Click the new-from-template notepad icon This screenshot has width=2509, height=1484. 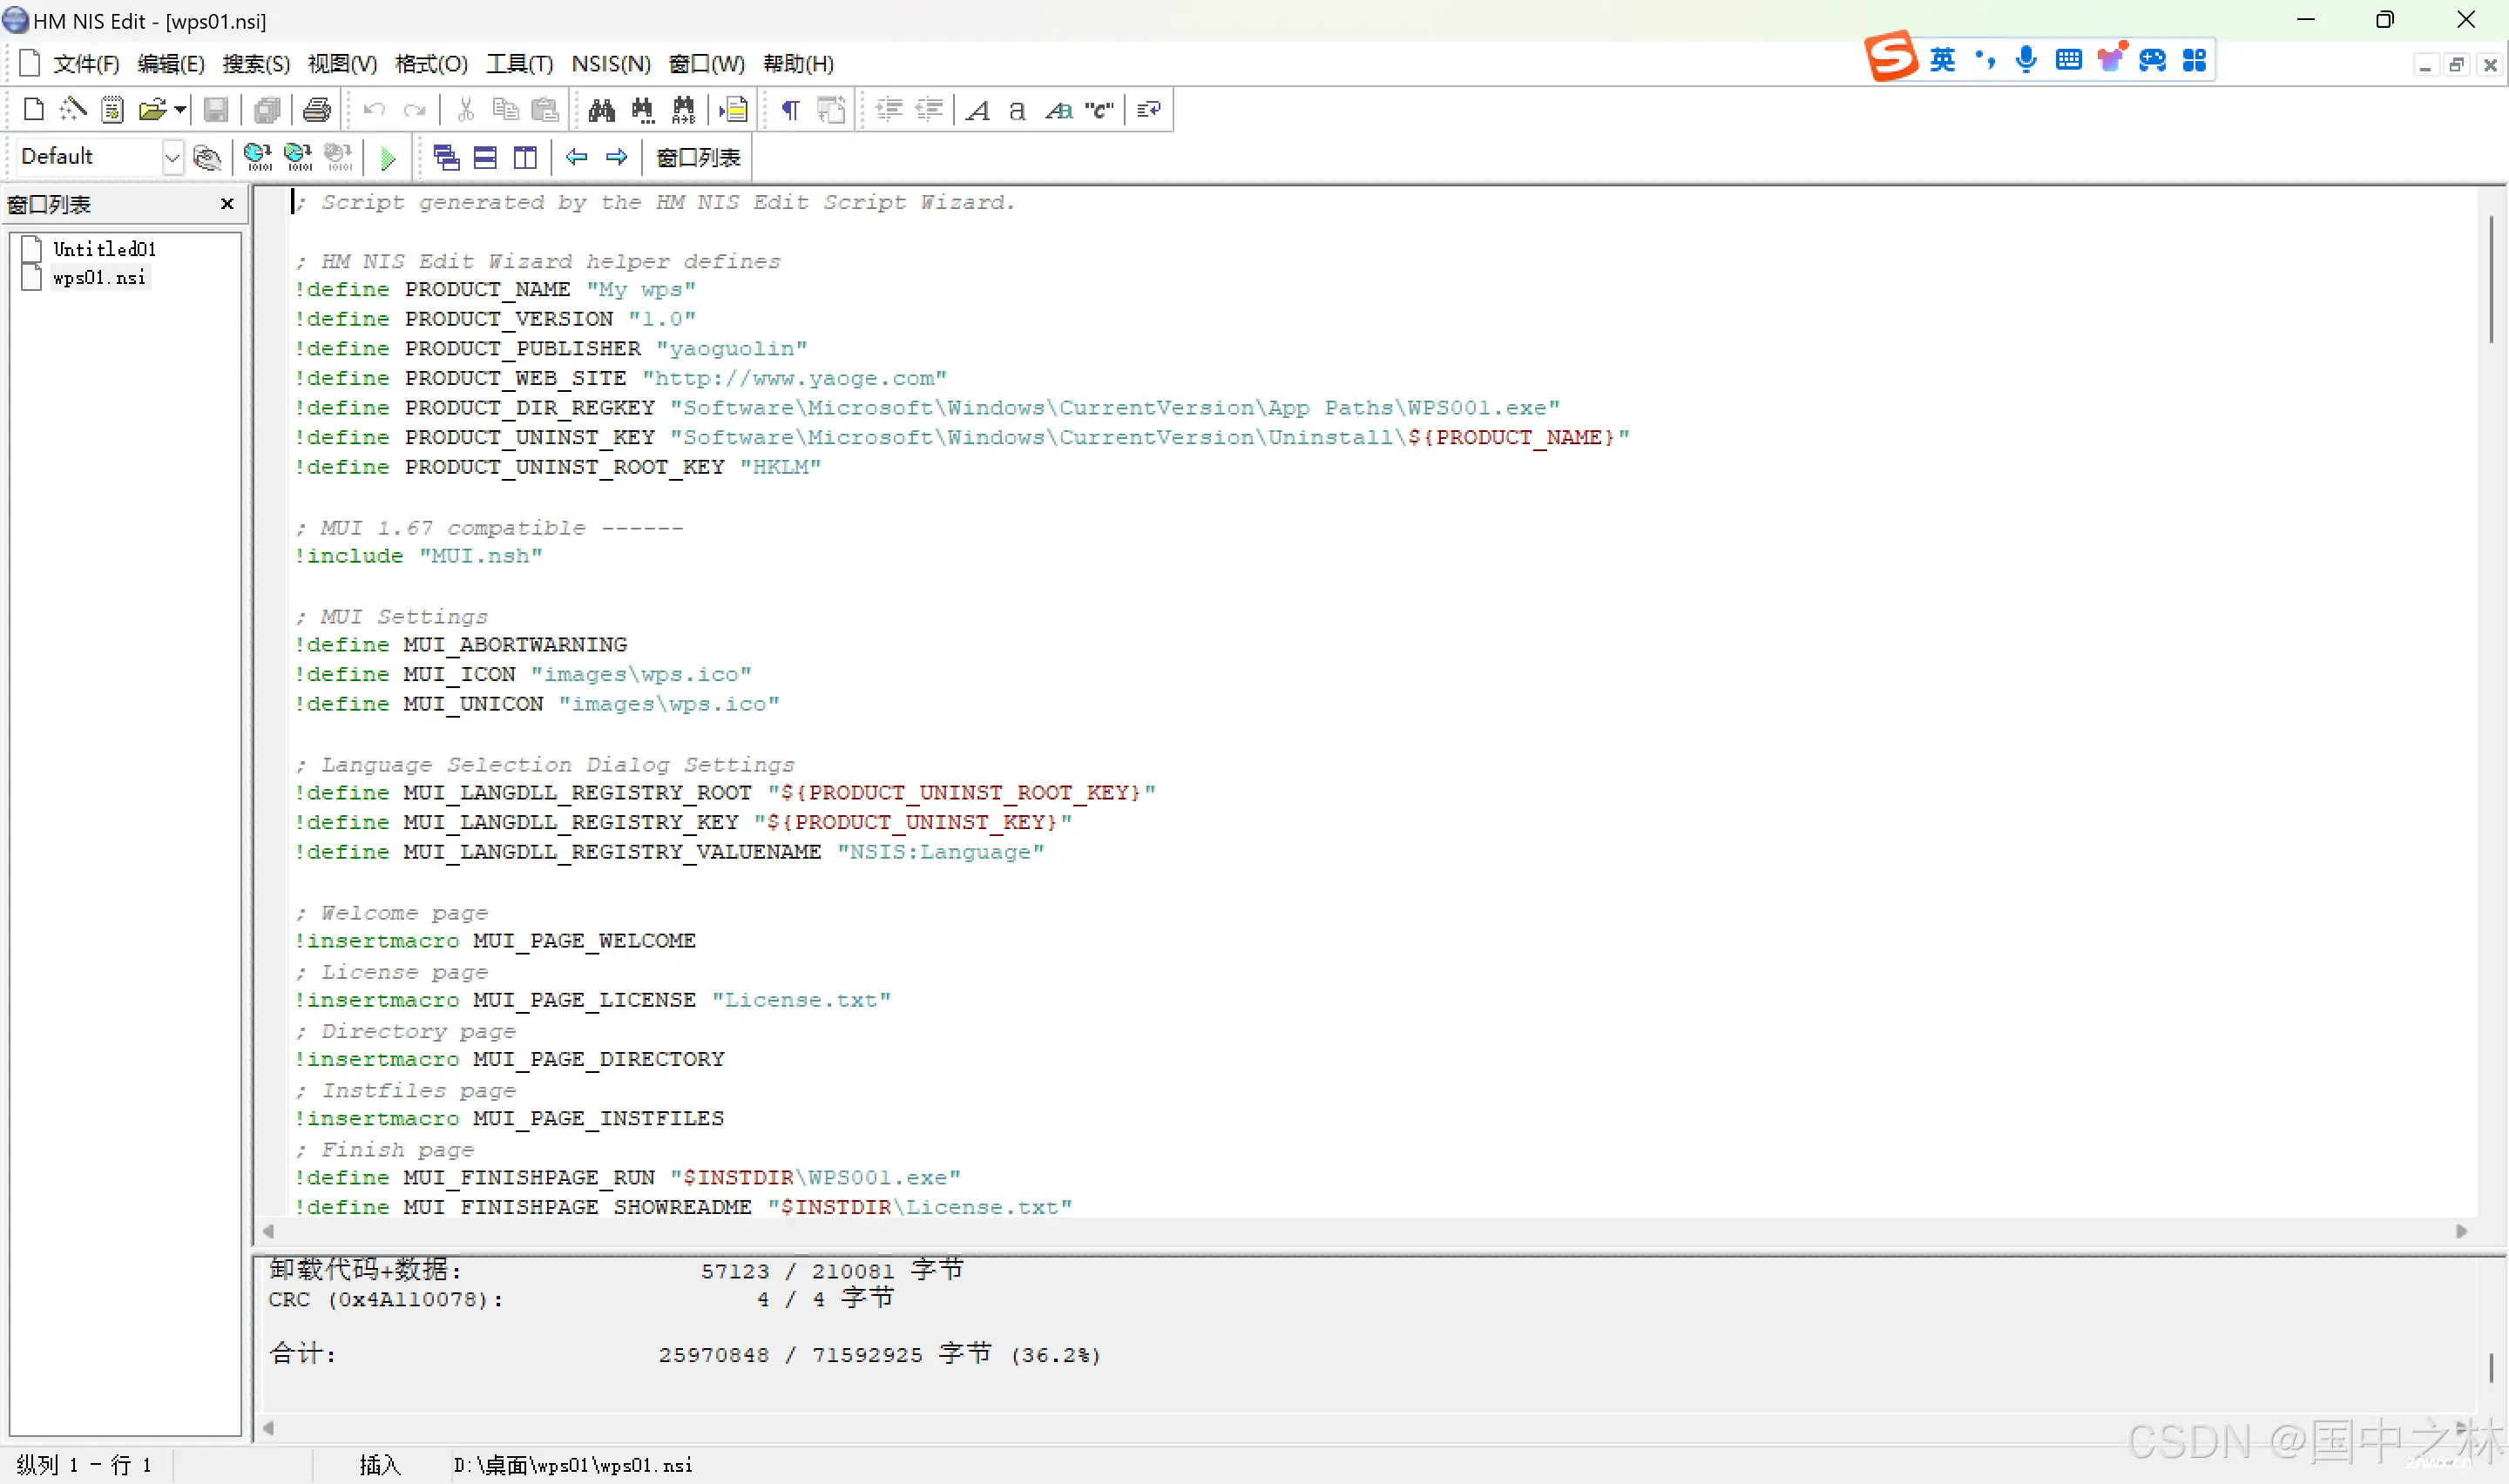[x=112, y=109]
